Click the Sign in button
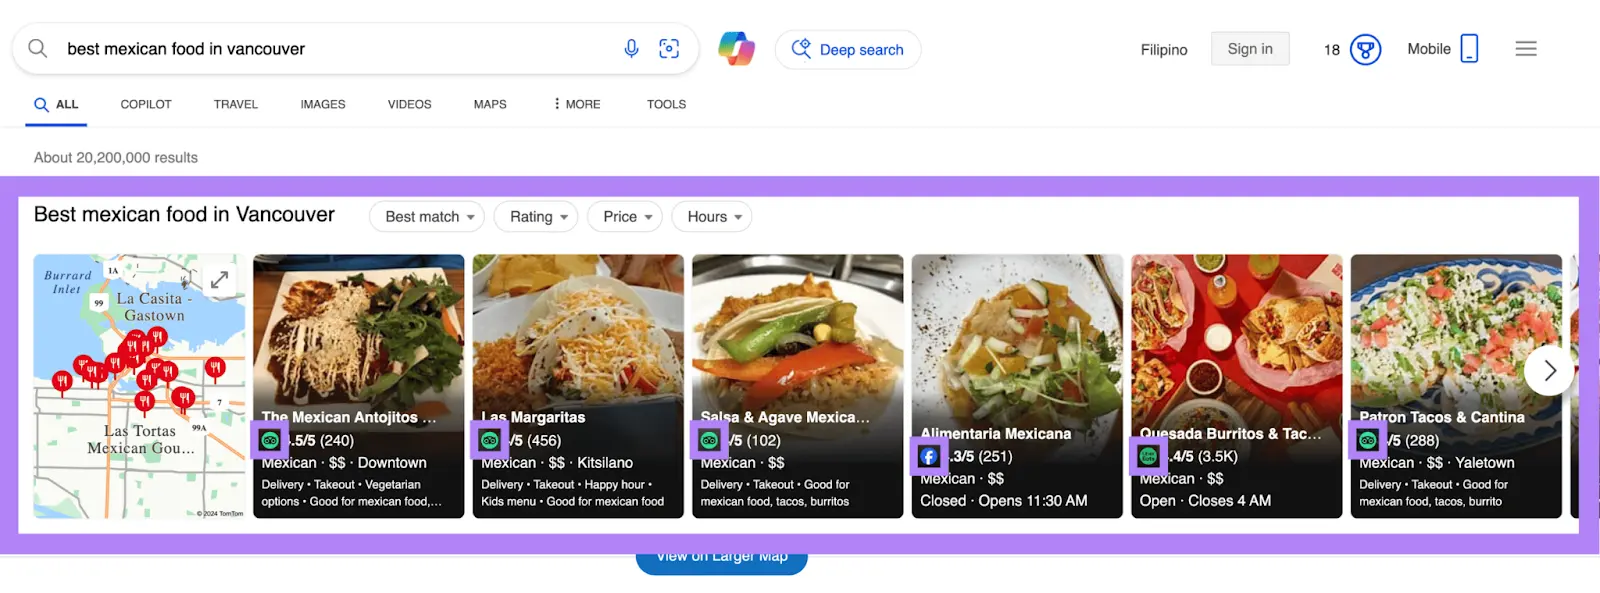 click(1249, 49)
